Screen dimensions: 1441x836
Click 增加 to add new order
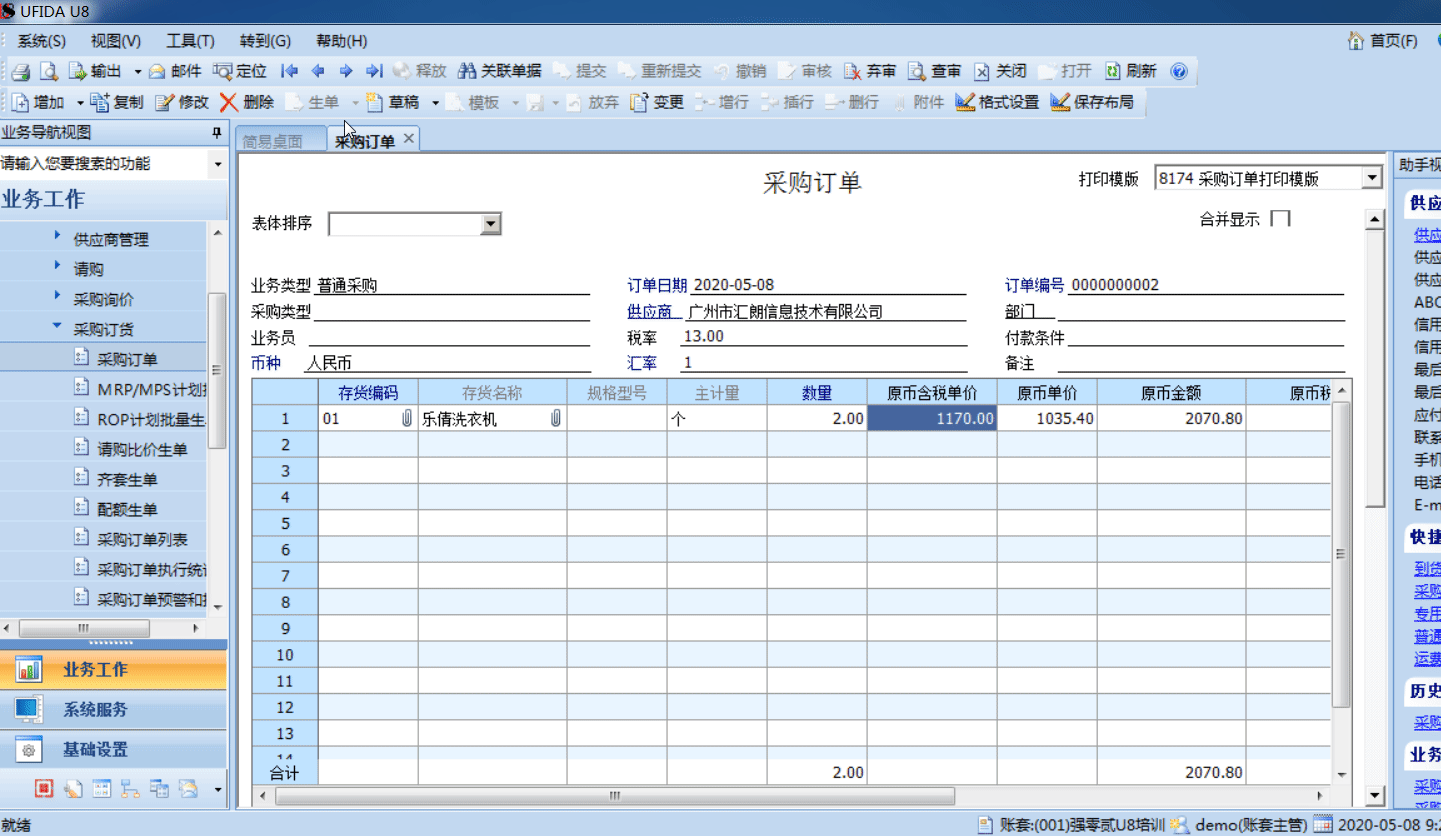pyautogui.click(x=38, y=102)
